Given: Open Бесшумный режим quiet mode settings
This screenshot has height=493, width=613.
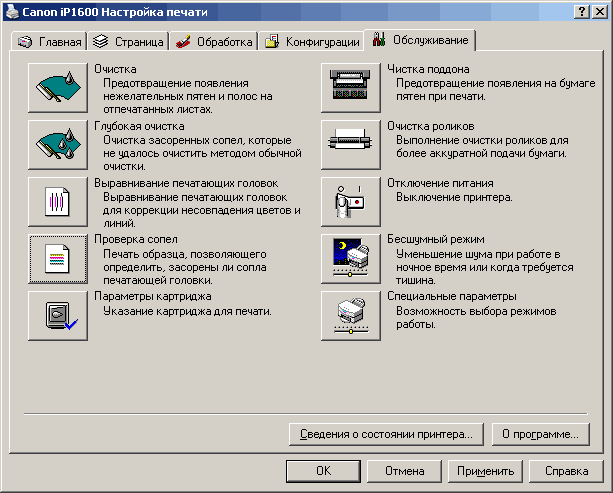Looking at the screenshot, I should pyautogui.click(x=351, y=259).
